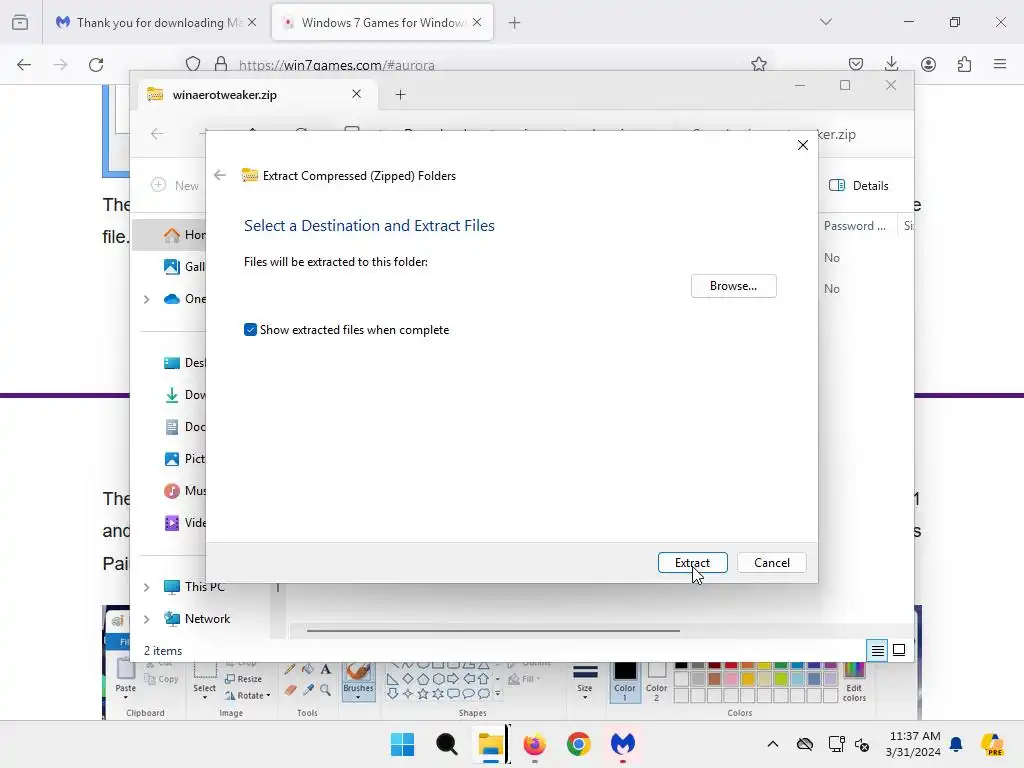Open the Windows Start menu
Viewport: 1024px width, 768px height.
tap(402, 744)
